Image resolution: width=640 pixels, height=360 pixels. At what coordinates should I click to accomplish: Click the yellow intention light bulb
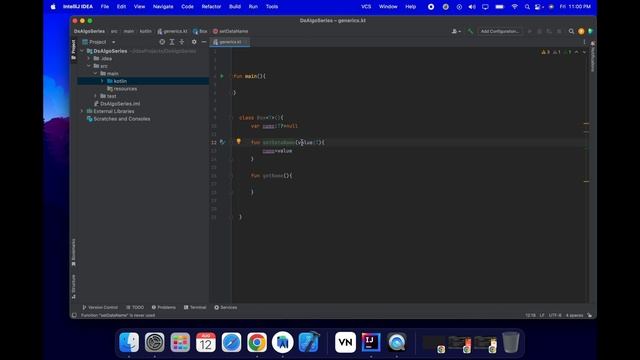click(x=238, y=141)
